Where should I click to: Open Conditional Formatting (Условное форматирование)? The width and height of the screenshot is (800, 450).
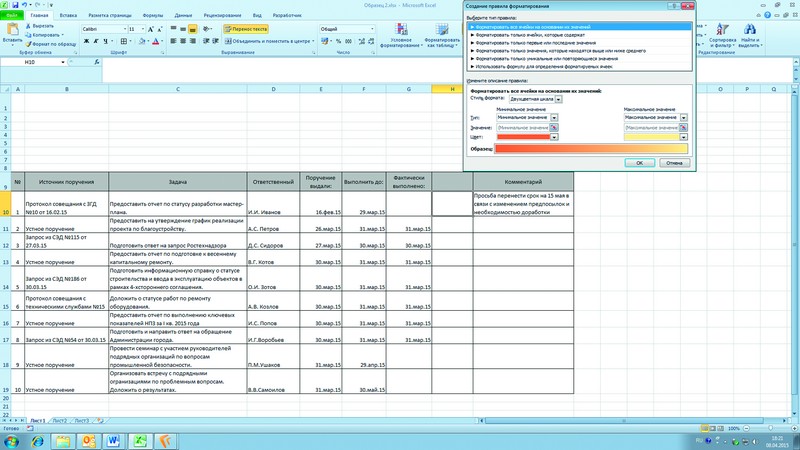[401, 35]
